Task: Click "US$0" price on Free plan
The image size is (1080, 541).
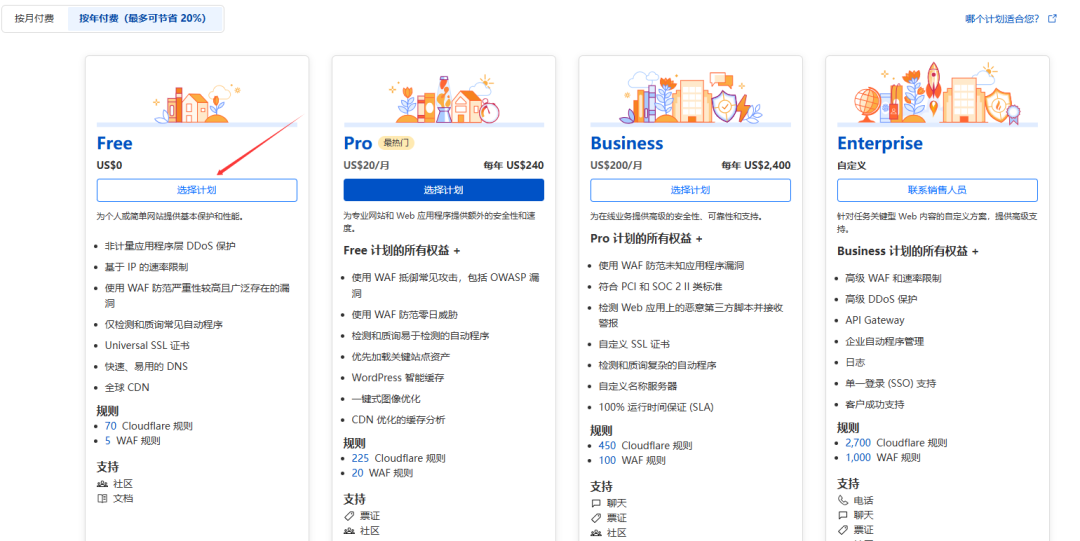Action: pos(109,165)
